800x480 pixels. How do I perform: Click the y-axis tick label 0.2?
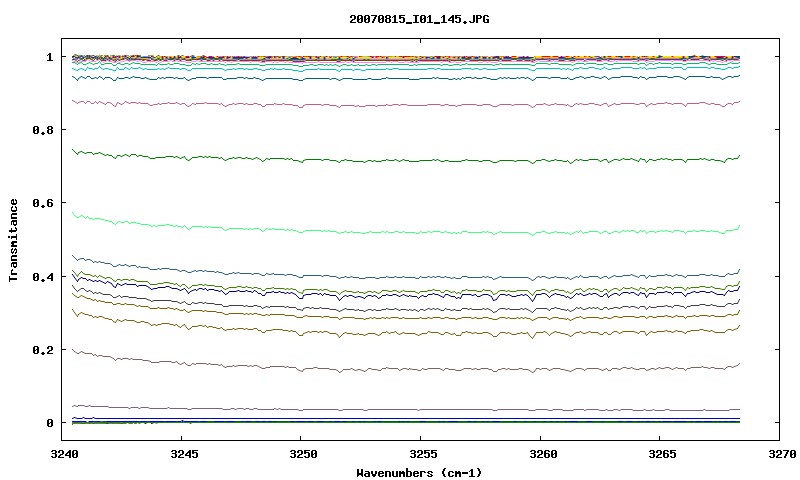tap(43, 350)
